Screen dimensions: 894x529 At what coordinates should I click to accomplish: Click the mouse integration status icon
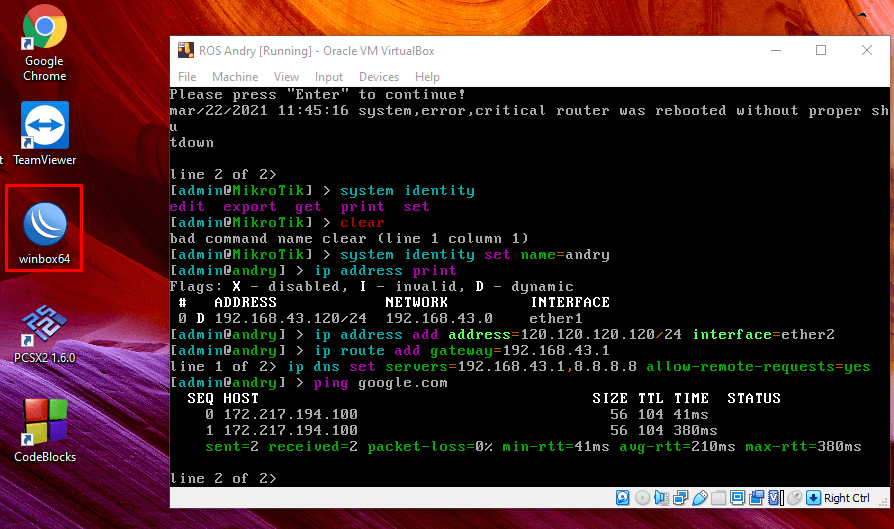(794, 498)
